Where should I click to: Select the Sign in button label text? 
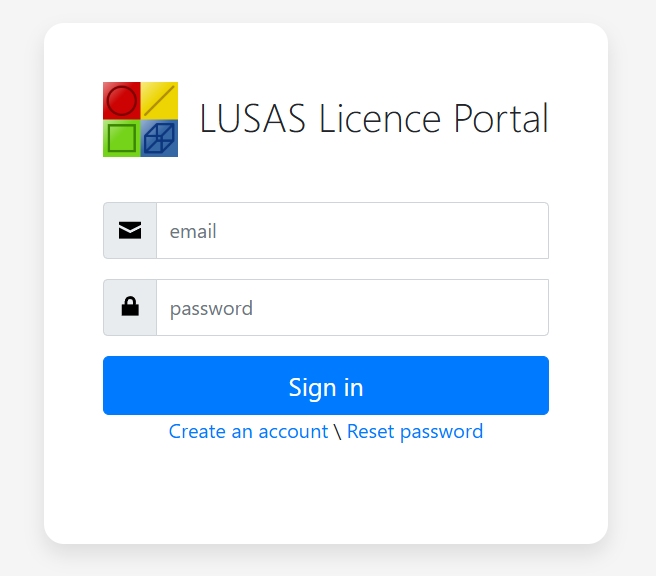tap(326, 387)
